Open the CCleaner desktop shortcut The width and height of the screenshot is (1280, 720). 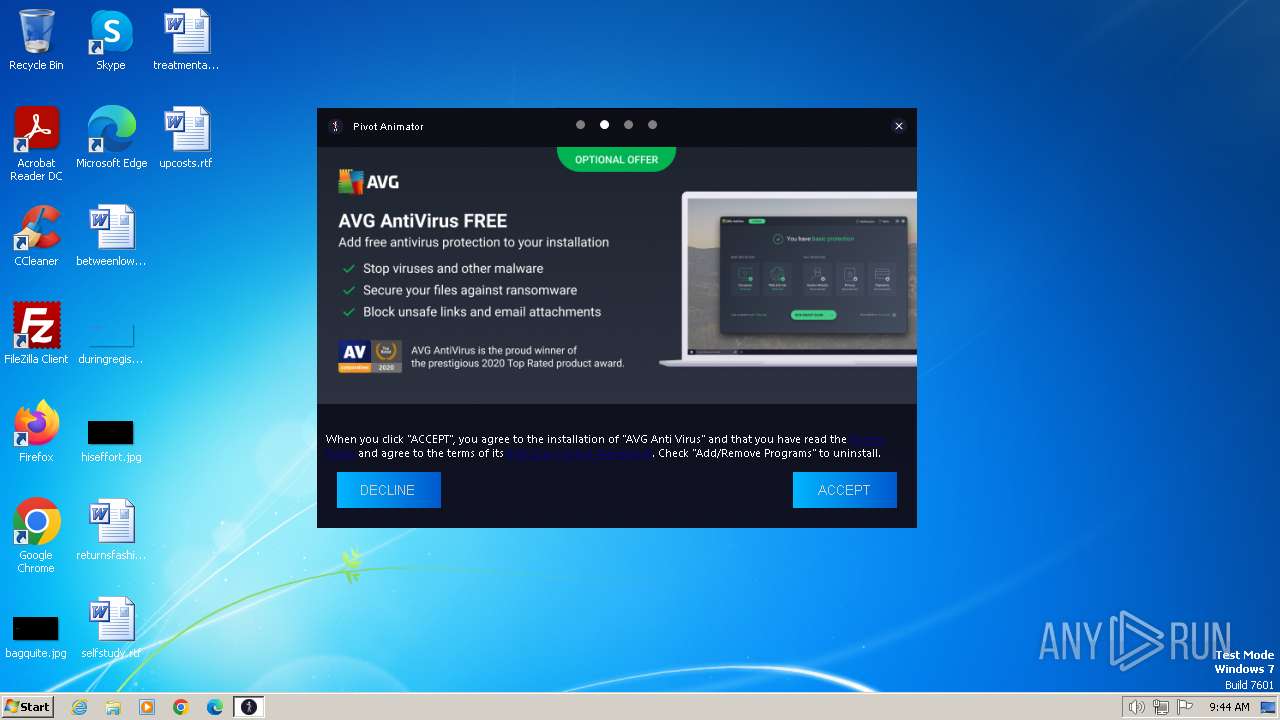click(x=36, y=236)
